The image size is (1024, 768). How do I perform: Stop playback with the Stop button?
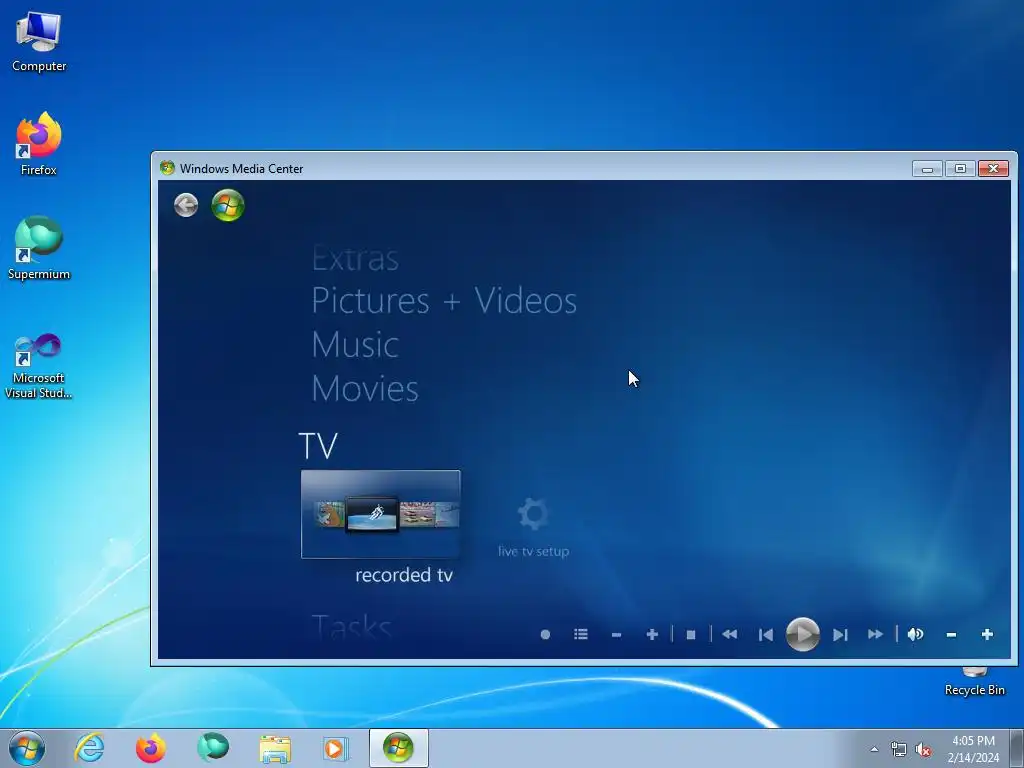[691, 634]
